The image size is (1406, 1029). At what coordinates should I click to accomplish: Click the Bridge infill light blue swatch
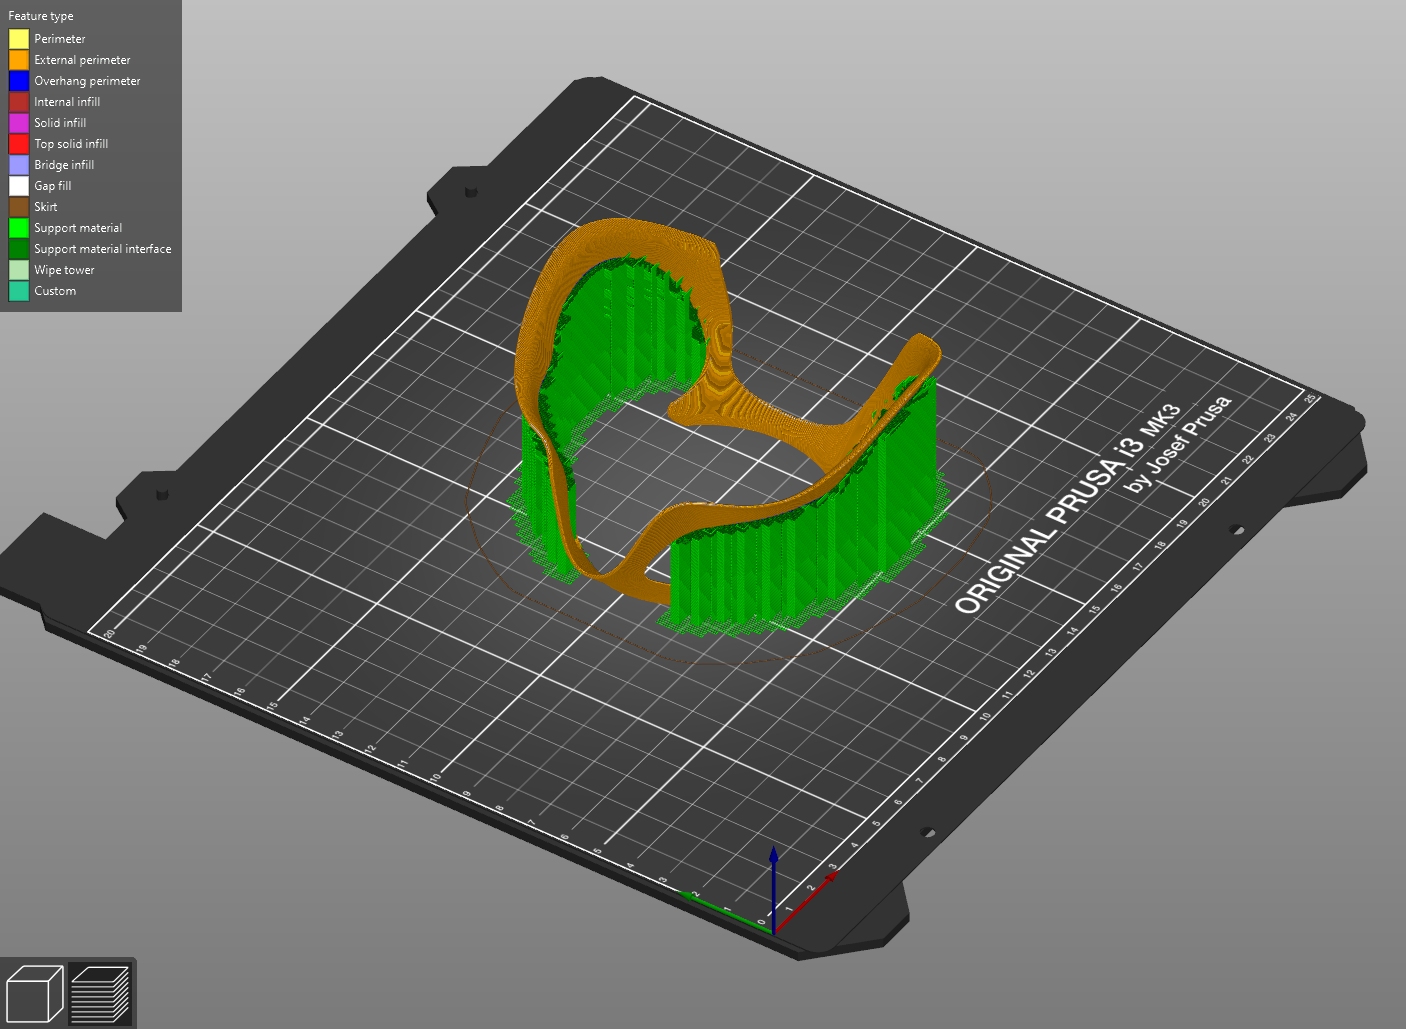pos(19,165)
